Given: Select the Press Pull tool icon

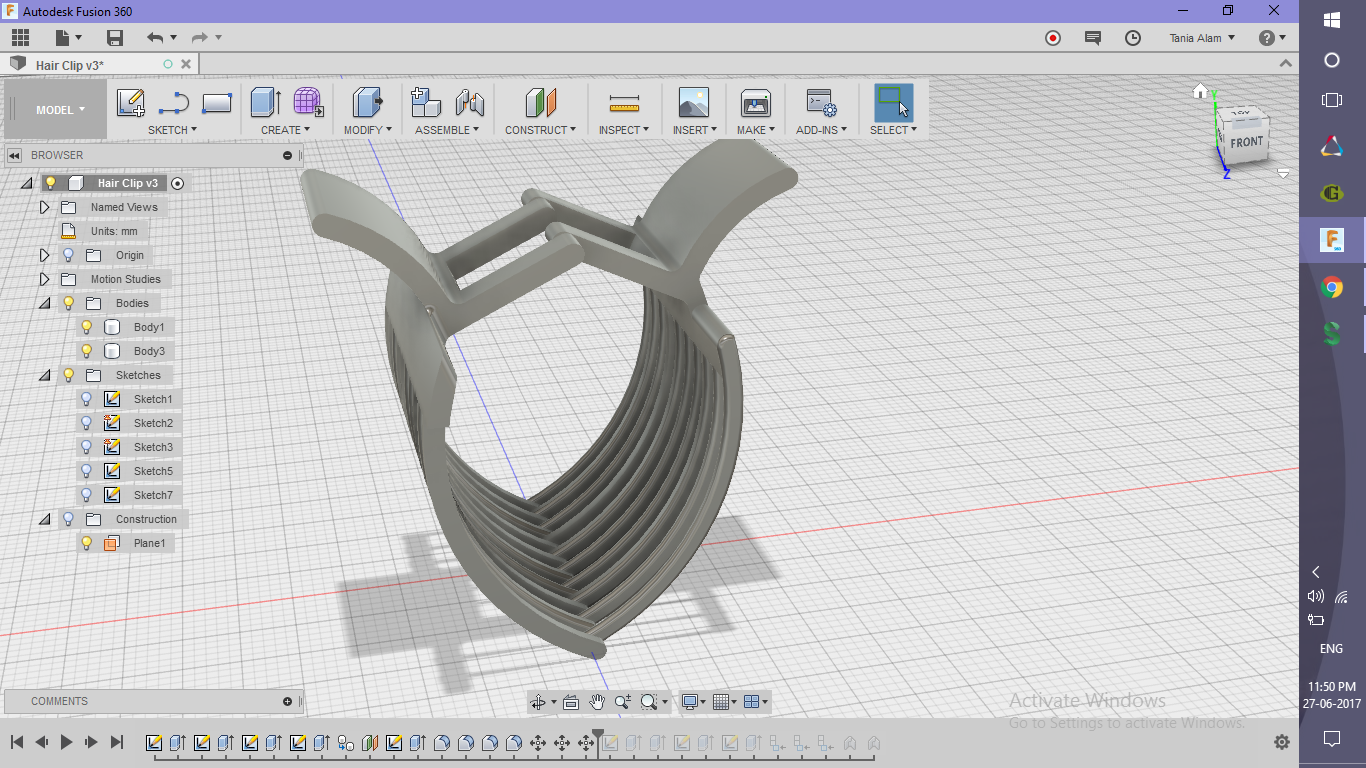Looking at the screenshot, I should point(368,102).
